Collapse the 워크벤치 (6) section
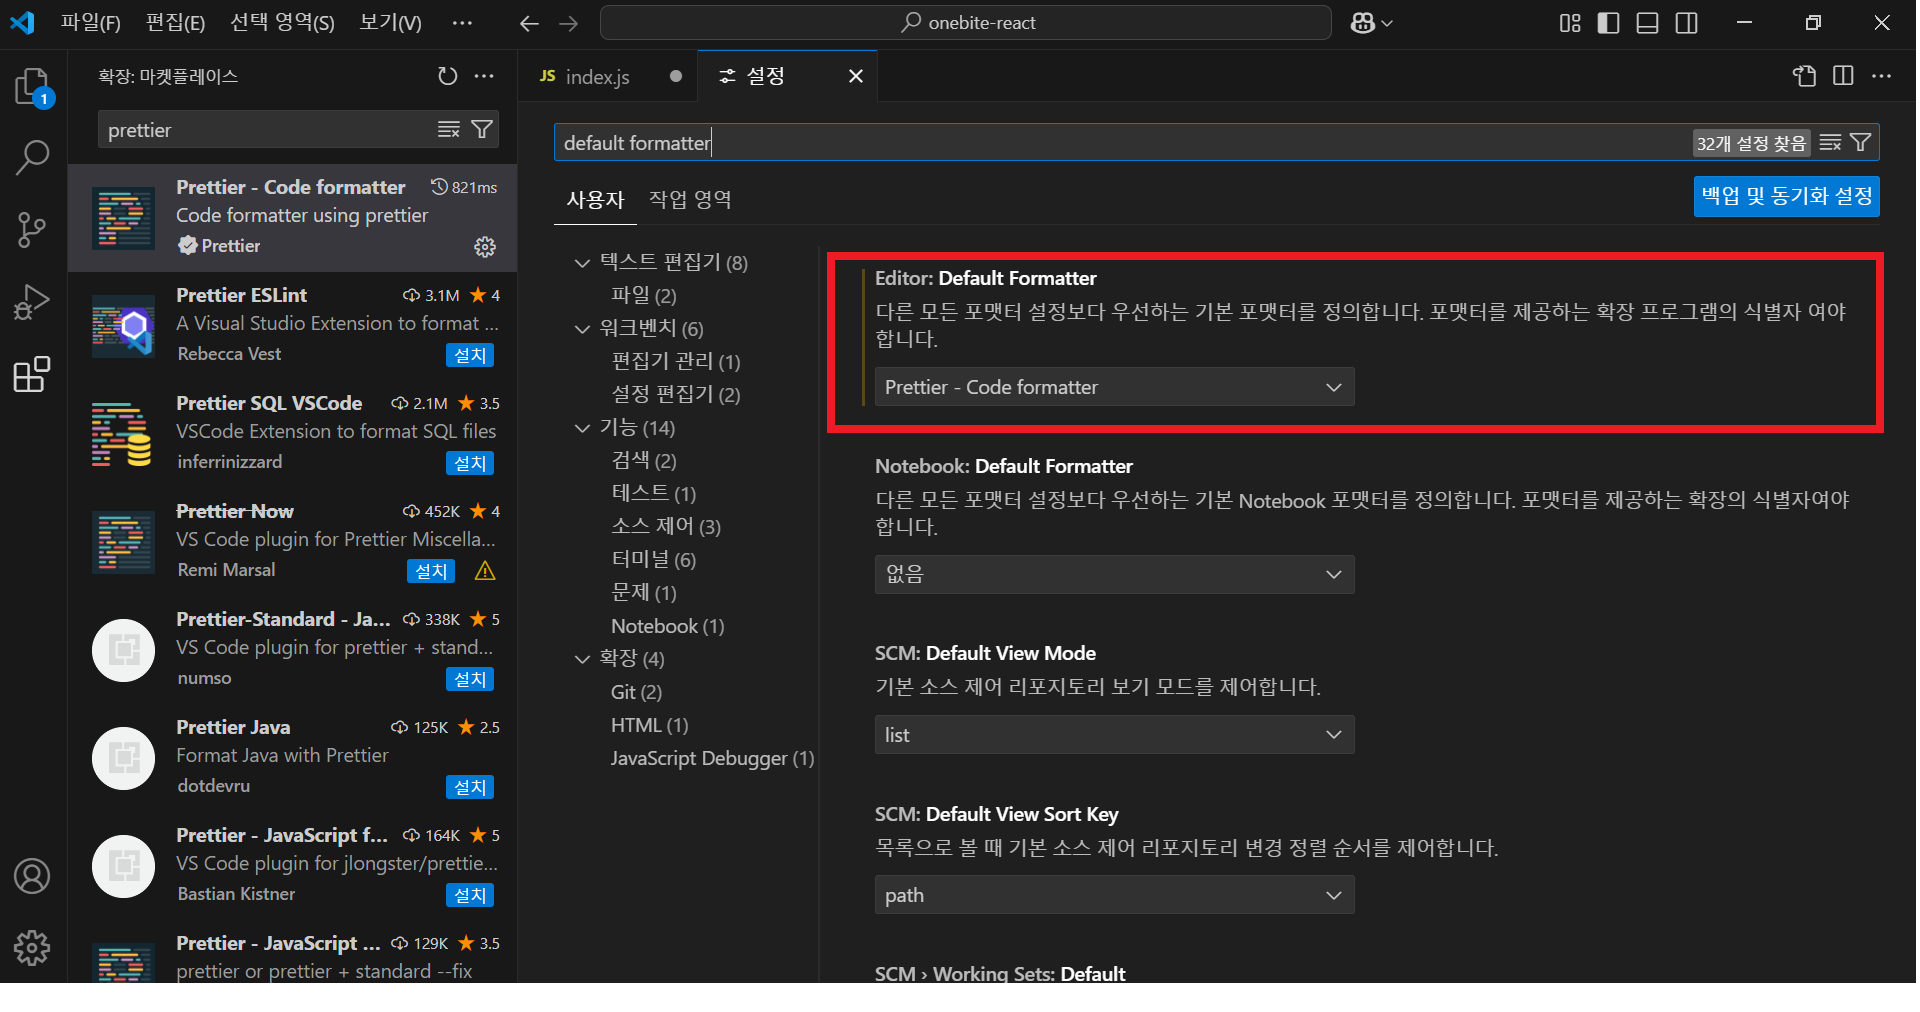This screenshot has width=1920, height=1012. [582, 329]
